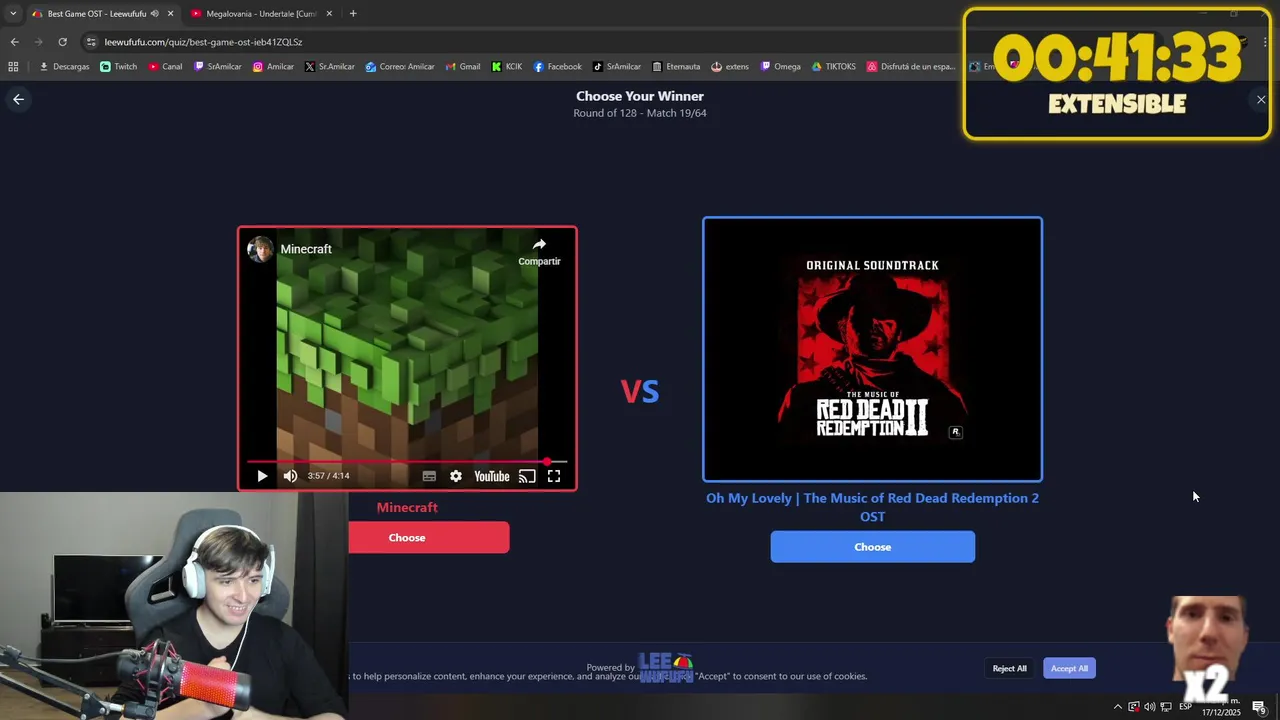
Task: Choose Red Dead Redemption 2 OST as winner
Action: [872, 547]
